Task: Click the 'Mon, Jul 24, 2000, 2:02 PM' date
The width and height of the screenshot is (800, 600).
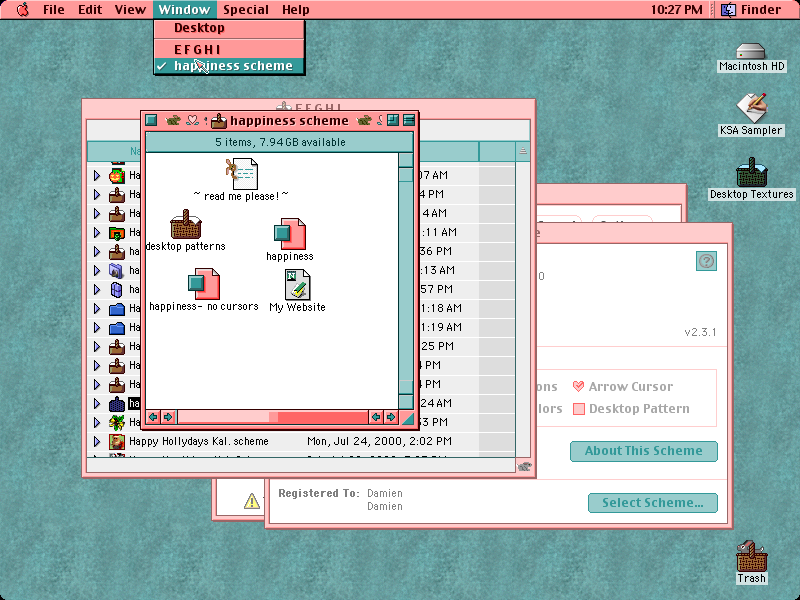Action: coord(379,441)
